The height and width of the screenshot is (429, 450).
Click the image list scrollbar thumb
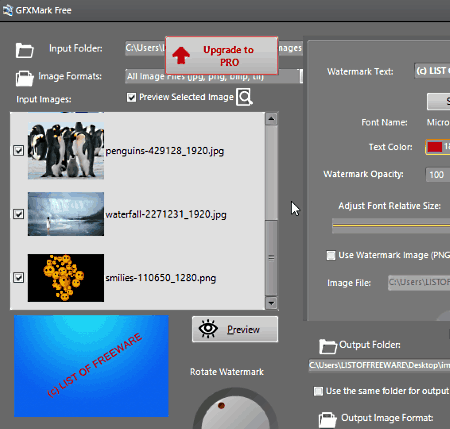pos(271,257)
